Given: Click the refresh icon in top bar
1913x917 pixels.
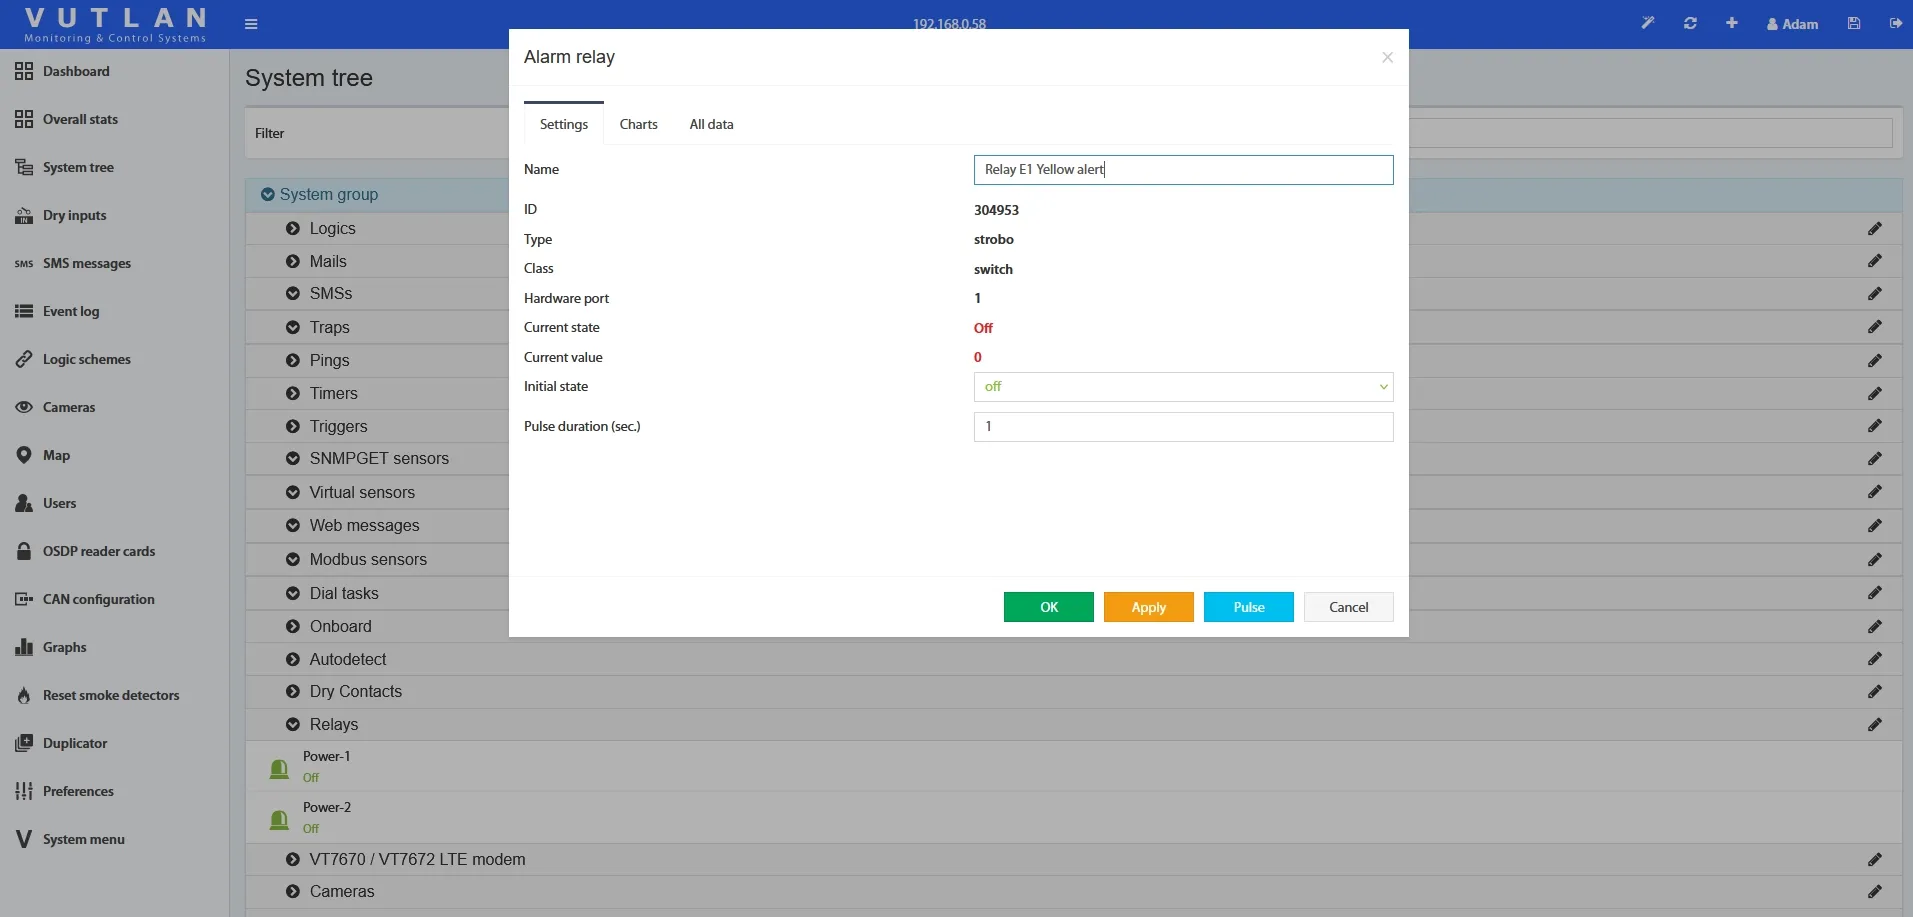Looking at the screenshot, I should pos(1690,23).
